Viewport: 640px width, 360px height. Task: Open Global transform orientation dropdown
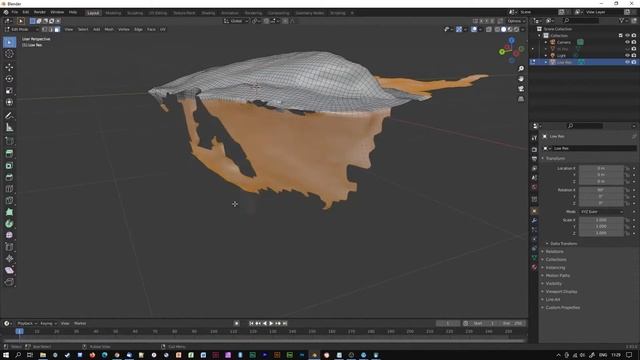point(236,21)
